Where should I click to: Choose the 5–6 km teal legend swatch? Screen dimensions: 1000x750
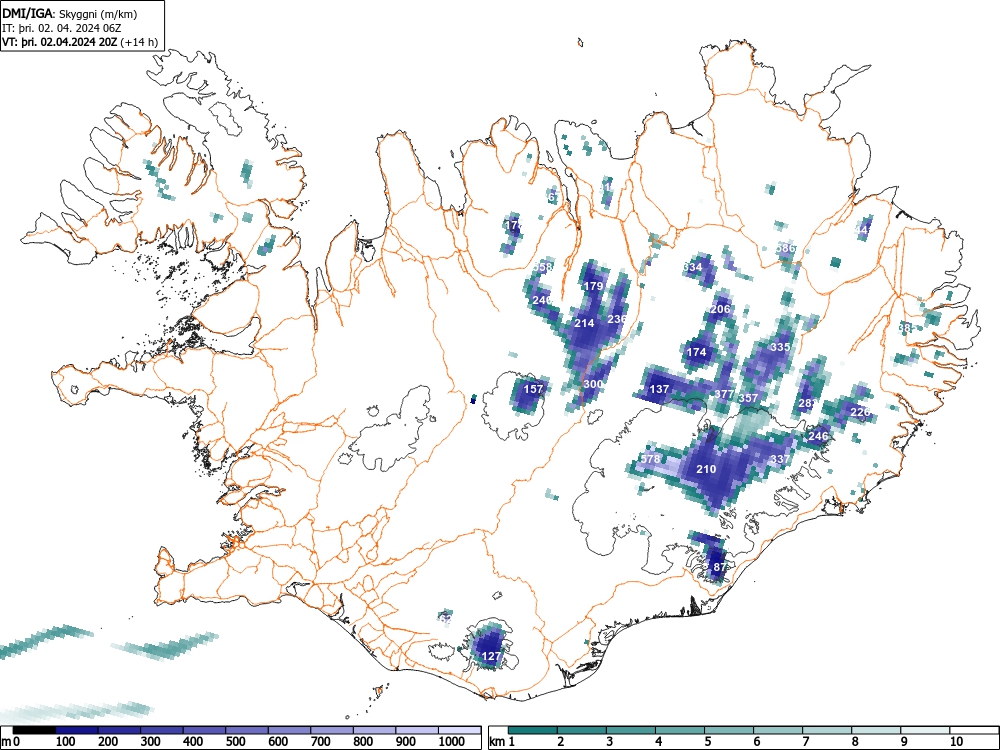click(x=729, y=730)
